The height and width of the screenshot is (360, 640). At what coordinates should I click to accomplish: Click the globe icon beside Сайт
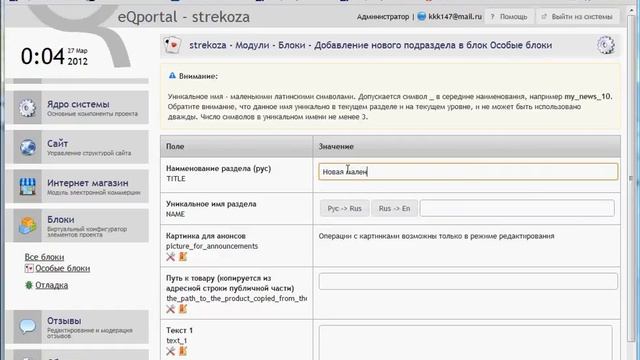click(x=27, y=147)
